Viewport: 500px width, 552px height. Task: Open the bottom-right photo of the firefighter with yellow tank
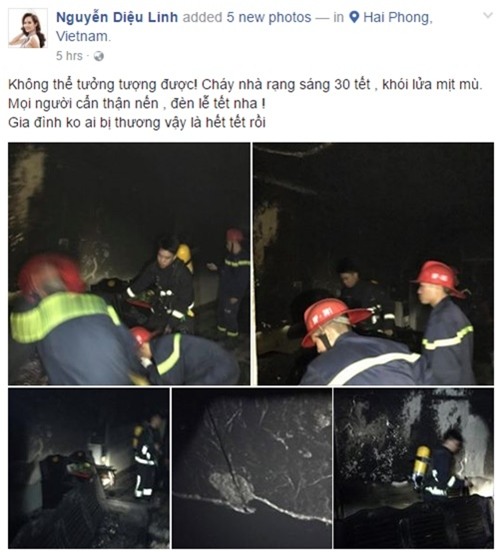coord(414,468)
